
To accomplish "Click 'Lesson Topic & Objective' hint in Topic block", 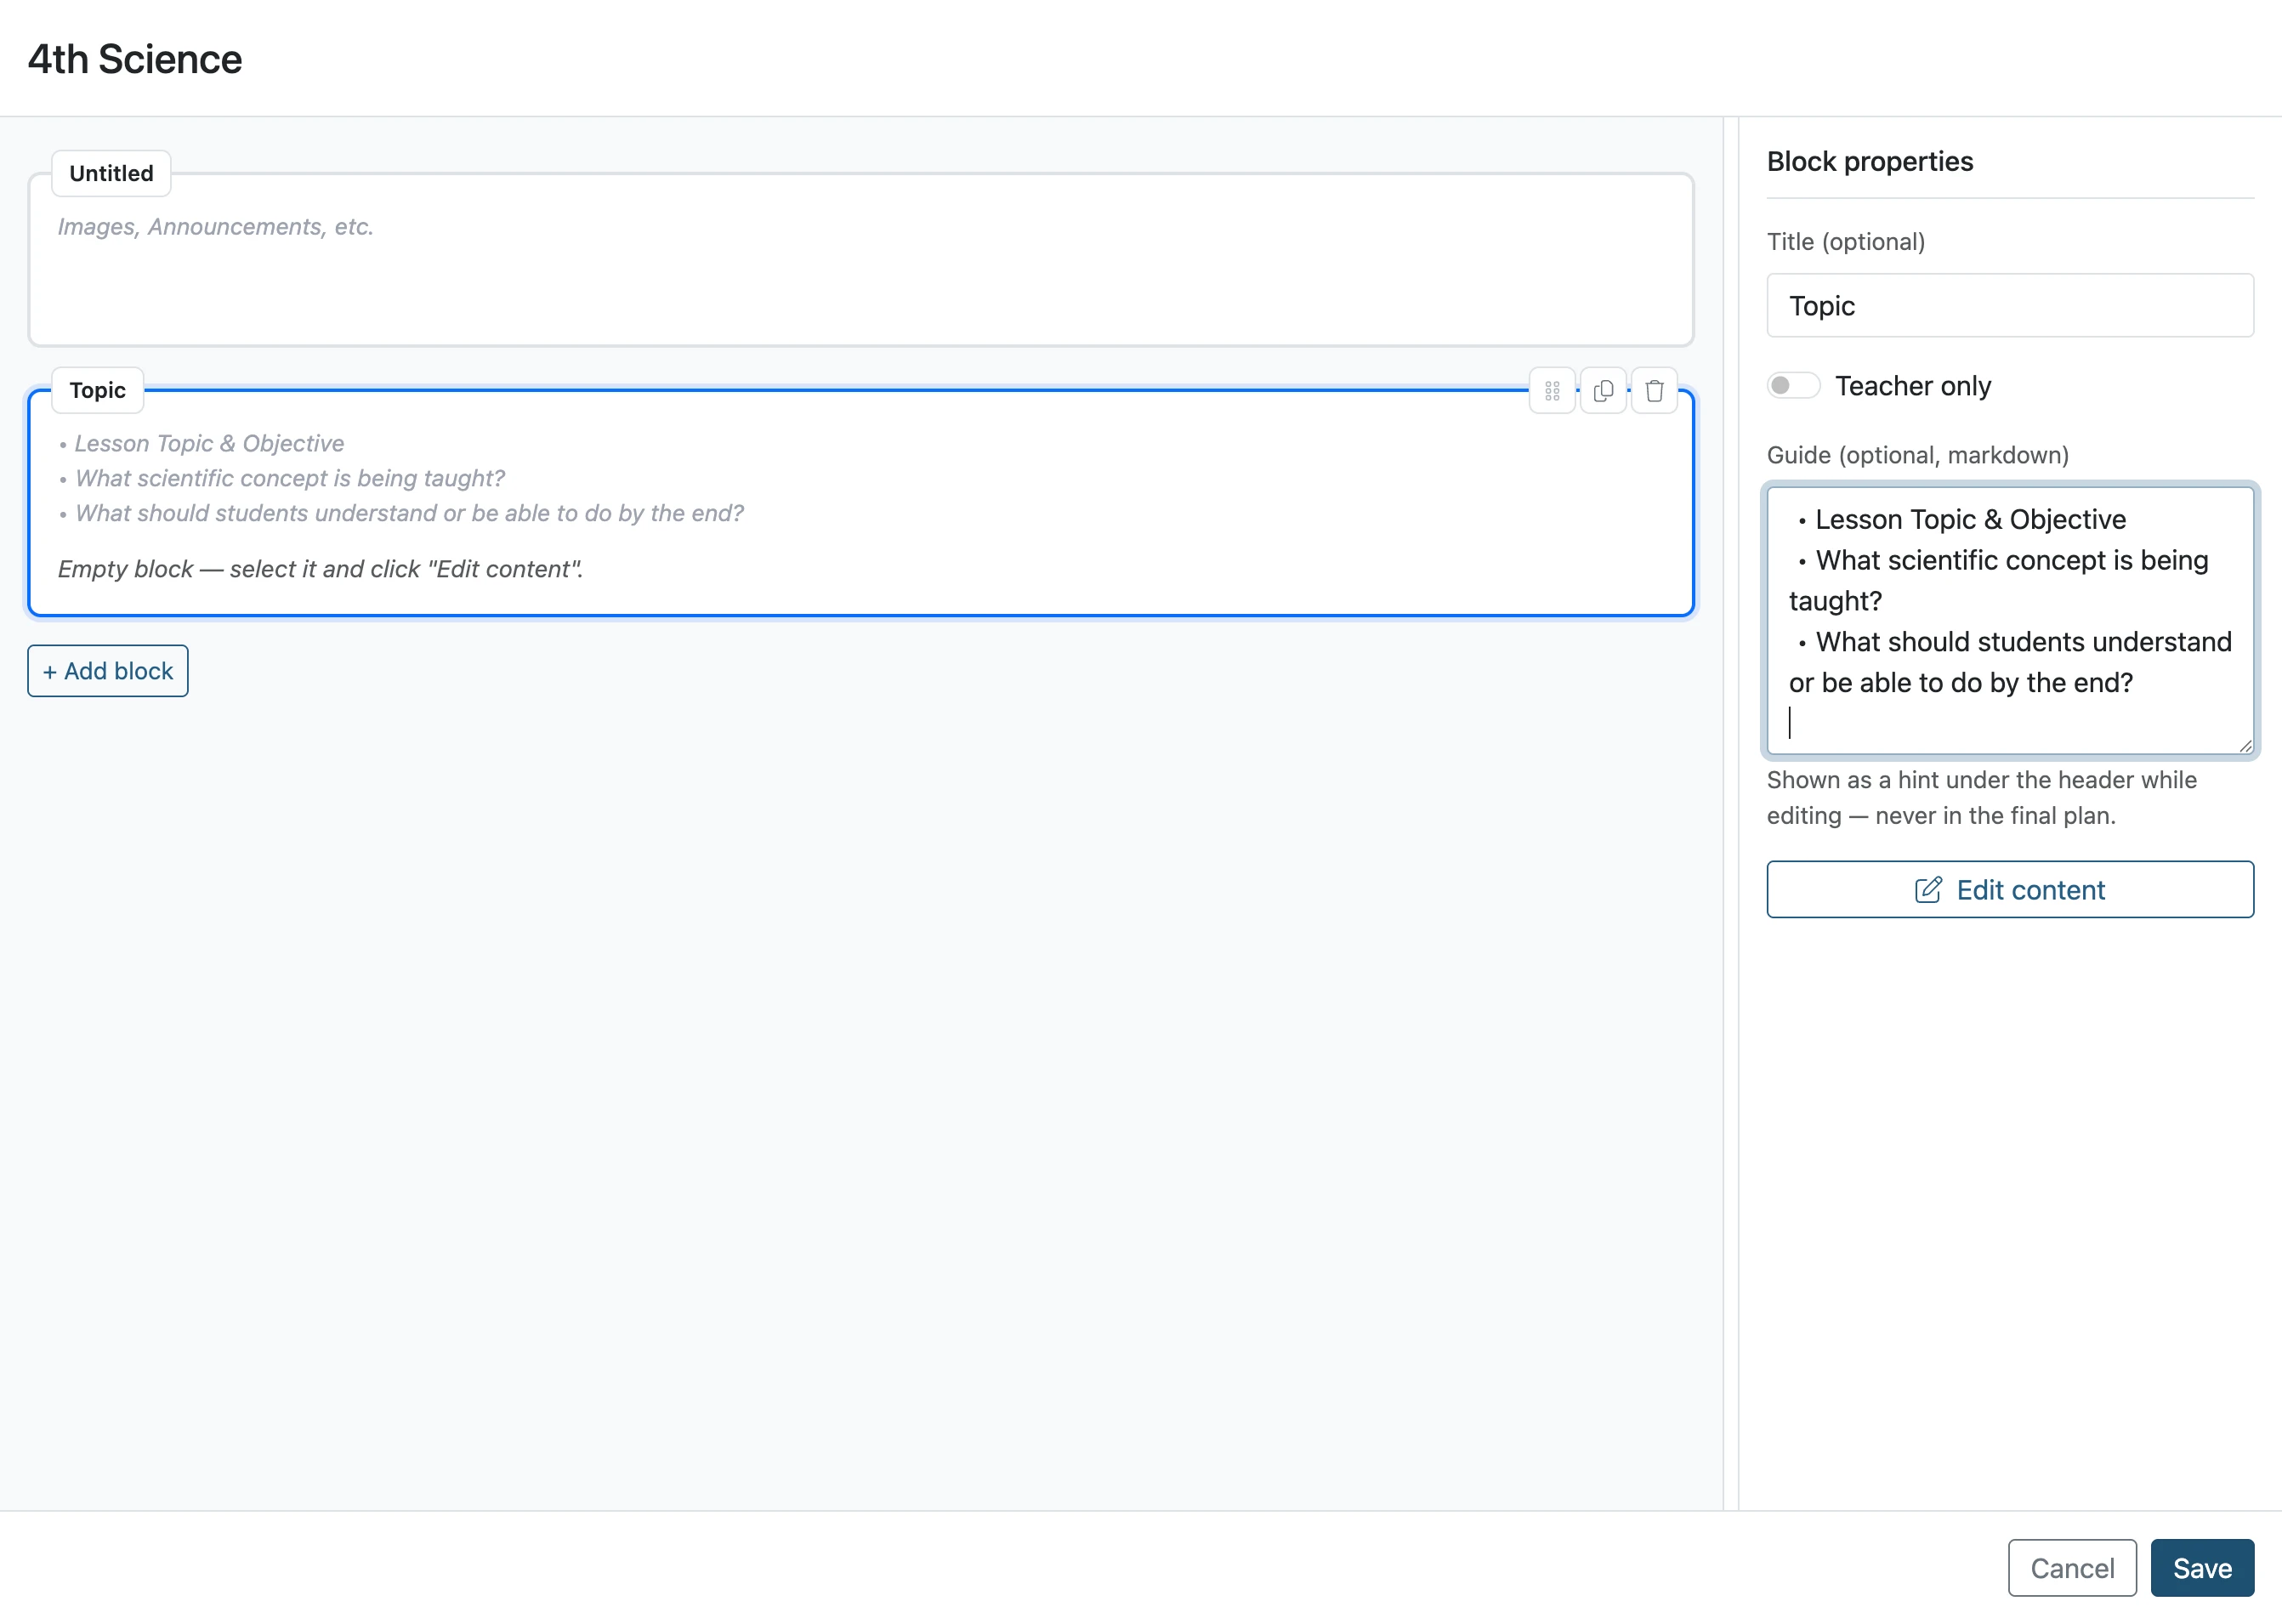I will click(x=209, y=443).
